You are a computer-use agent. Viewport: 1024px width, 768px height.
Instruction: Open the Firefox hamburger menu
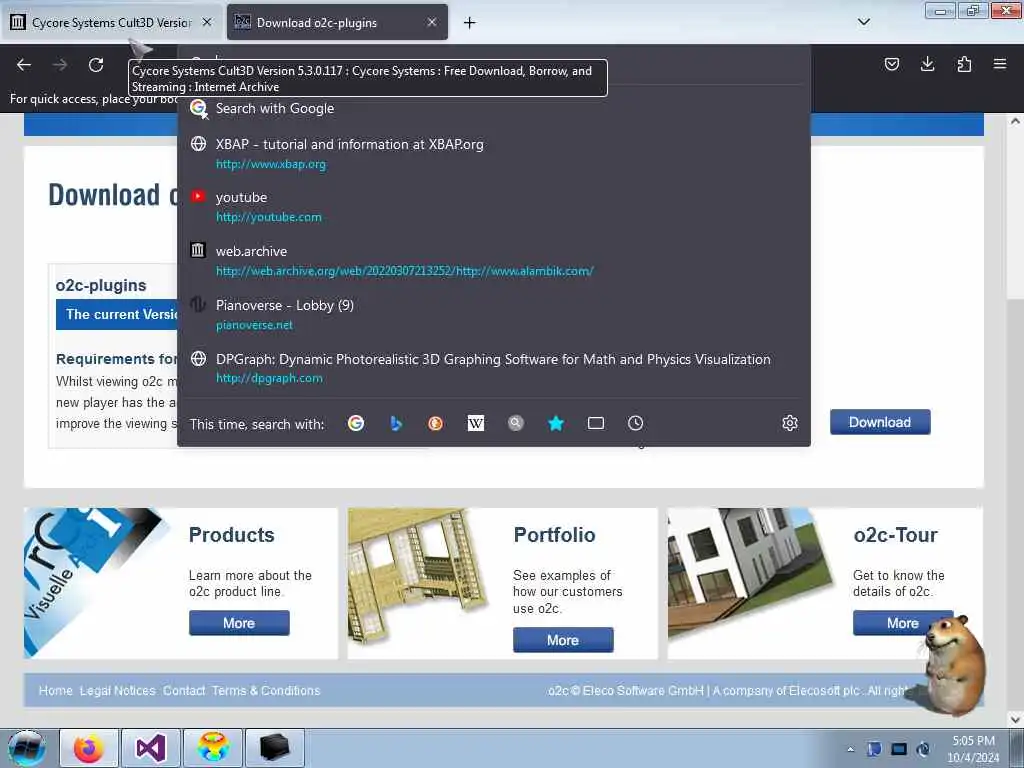[x=999, y=64]
